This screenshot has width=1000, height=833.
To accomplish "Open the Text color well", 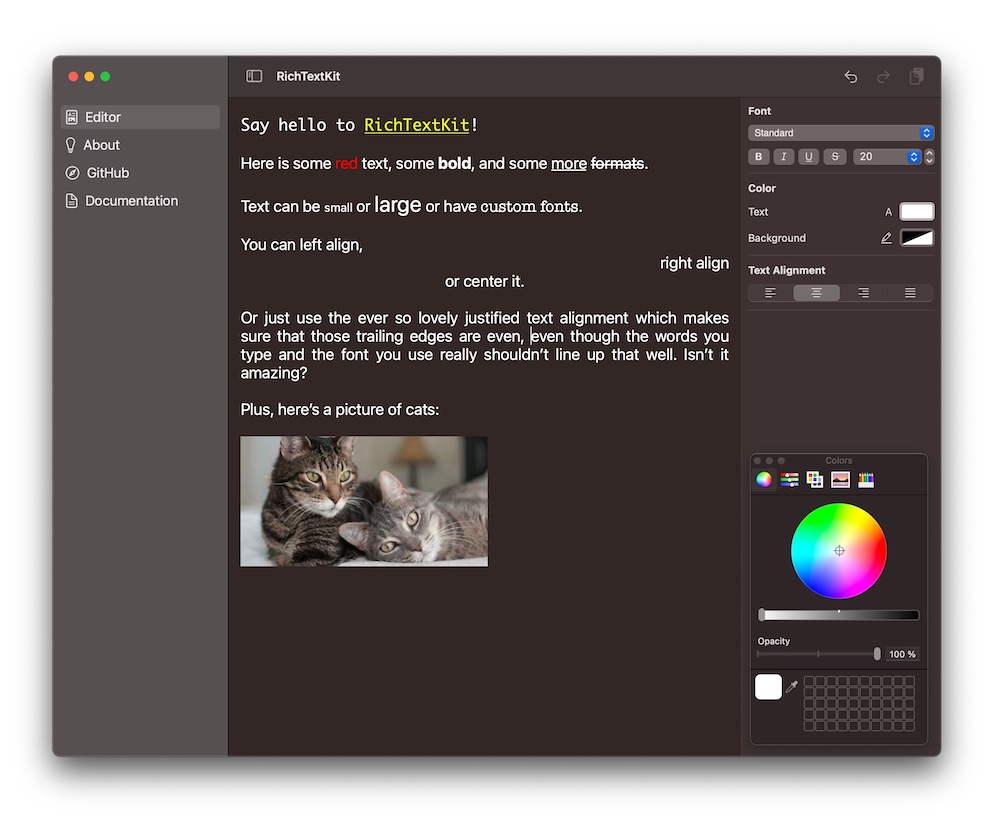I will pos(916,212).
